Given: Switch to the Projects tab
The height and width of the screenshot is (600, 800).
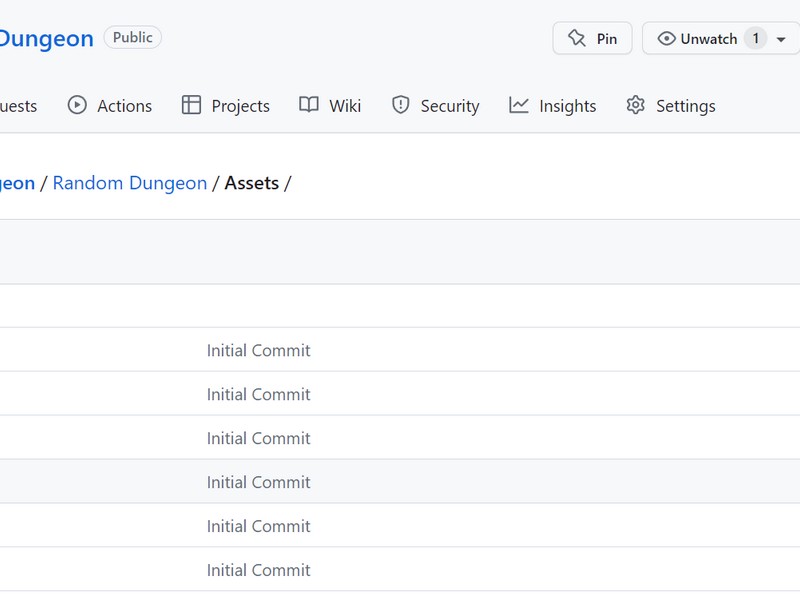Looking at the screenshot, I should coord(226,106).
